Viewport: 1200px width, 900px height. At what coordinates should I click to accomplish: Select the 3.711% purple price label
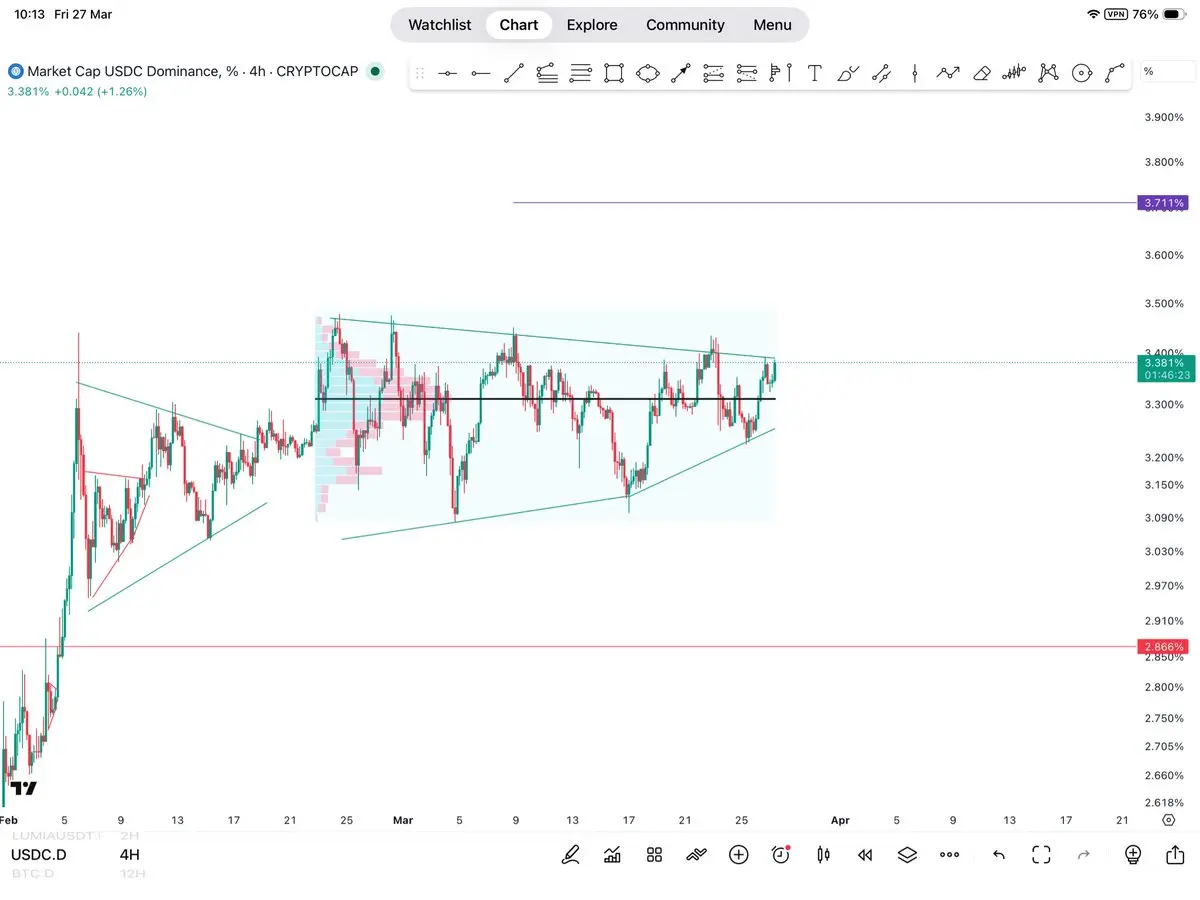point(1162,203)
